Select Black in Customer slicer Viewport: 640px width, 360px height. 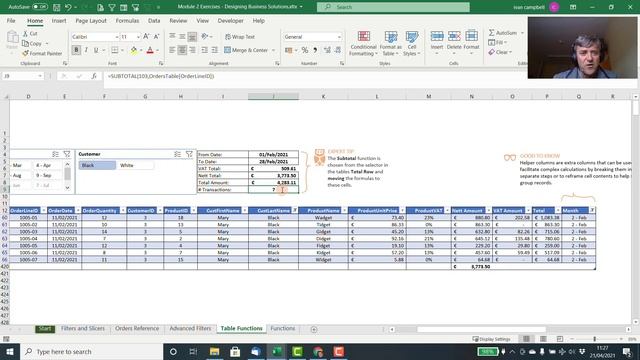[97, 165]
